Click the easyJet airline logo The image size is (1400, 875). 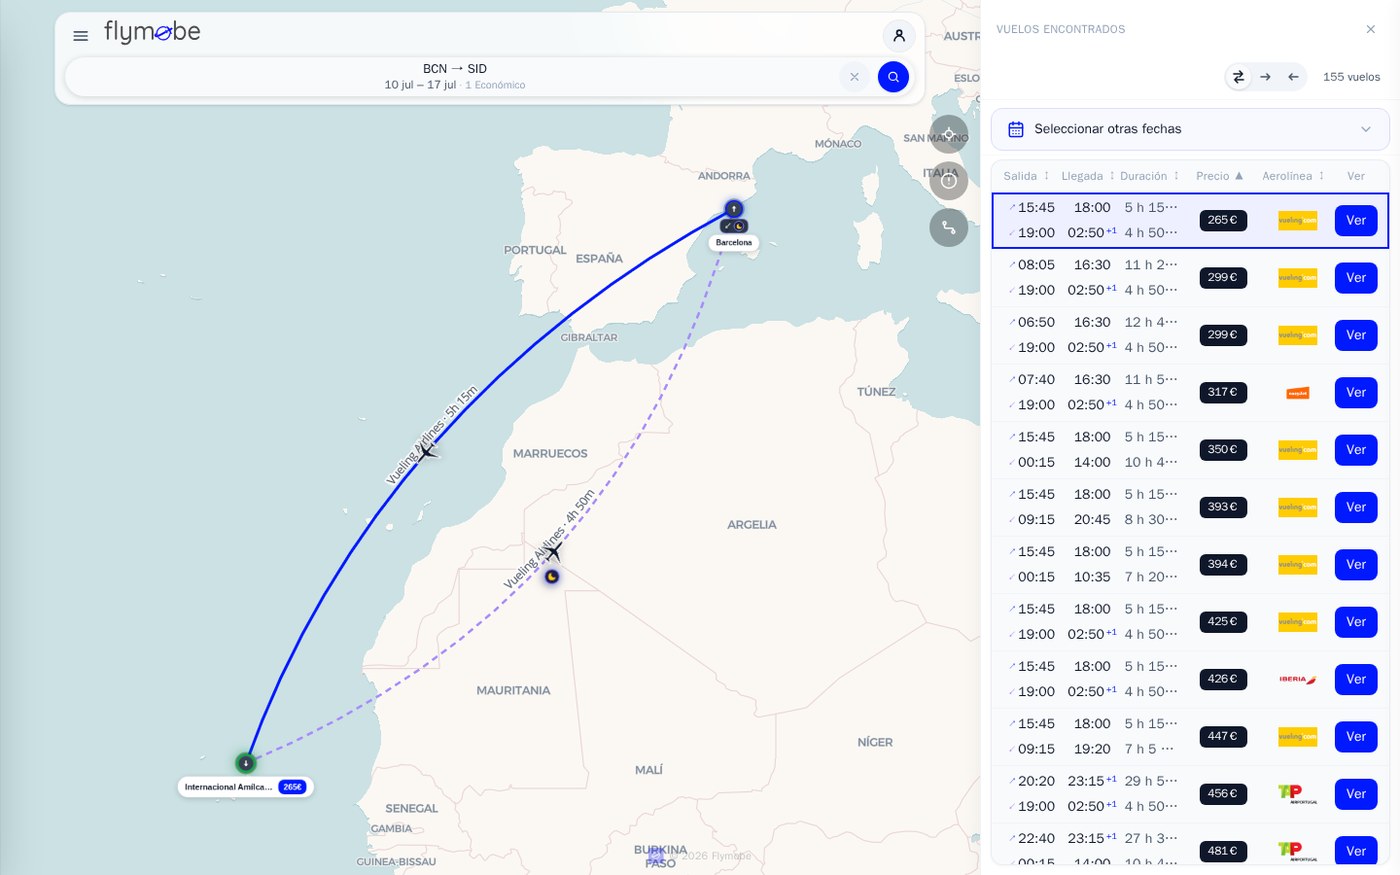coord(1297,393)
